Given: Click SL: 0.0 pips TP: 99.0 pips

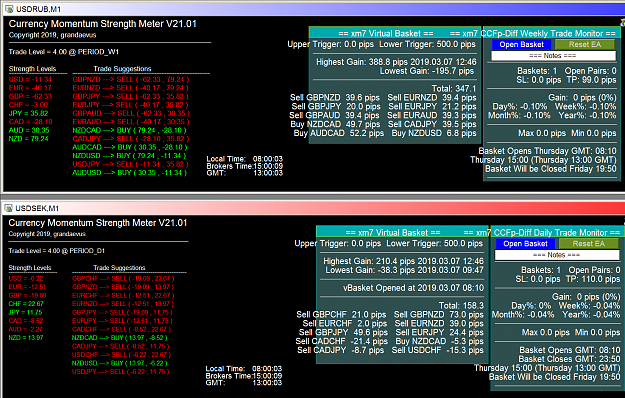Looking at the screenshot, I should (x=566, y=80).
